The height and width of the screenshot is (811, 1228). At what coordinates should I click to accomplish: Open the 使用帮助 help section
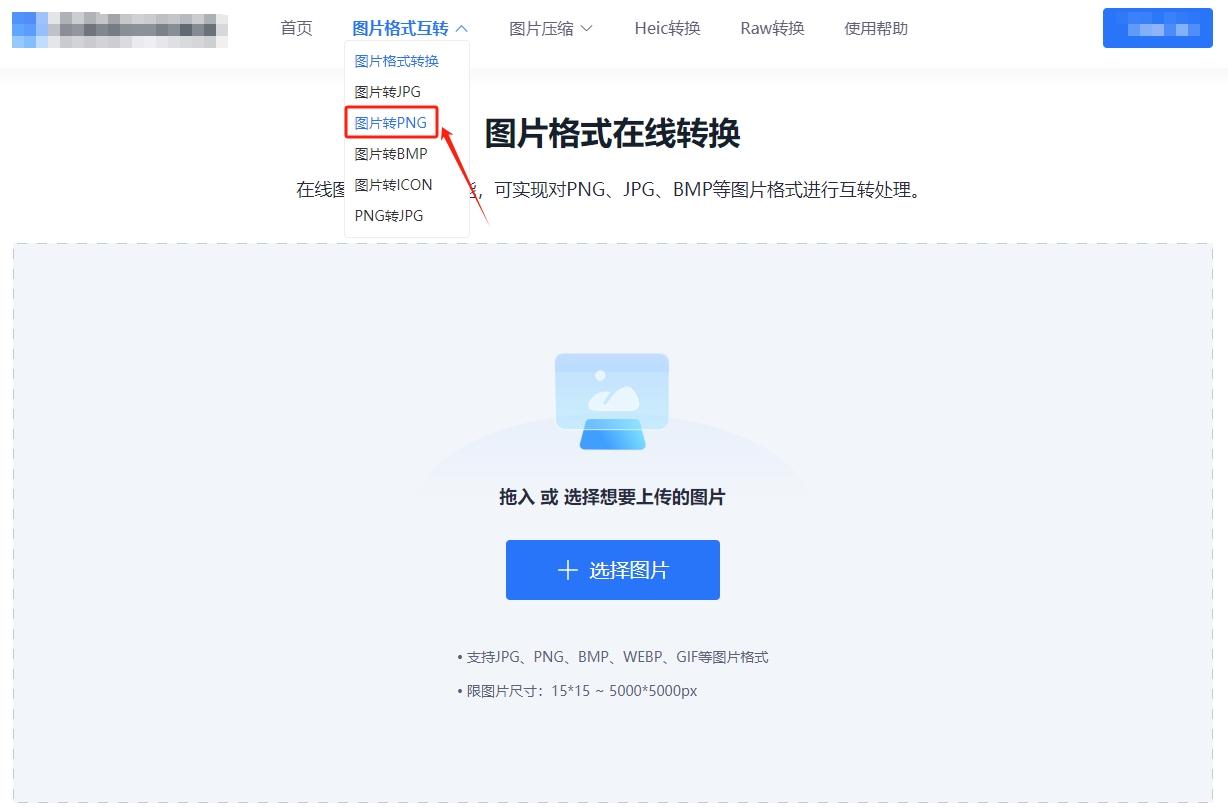tap(876, 28)
